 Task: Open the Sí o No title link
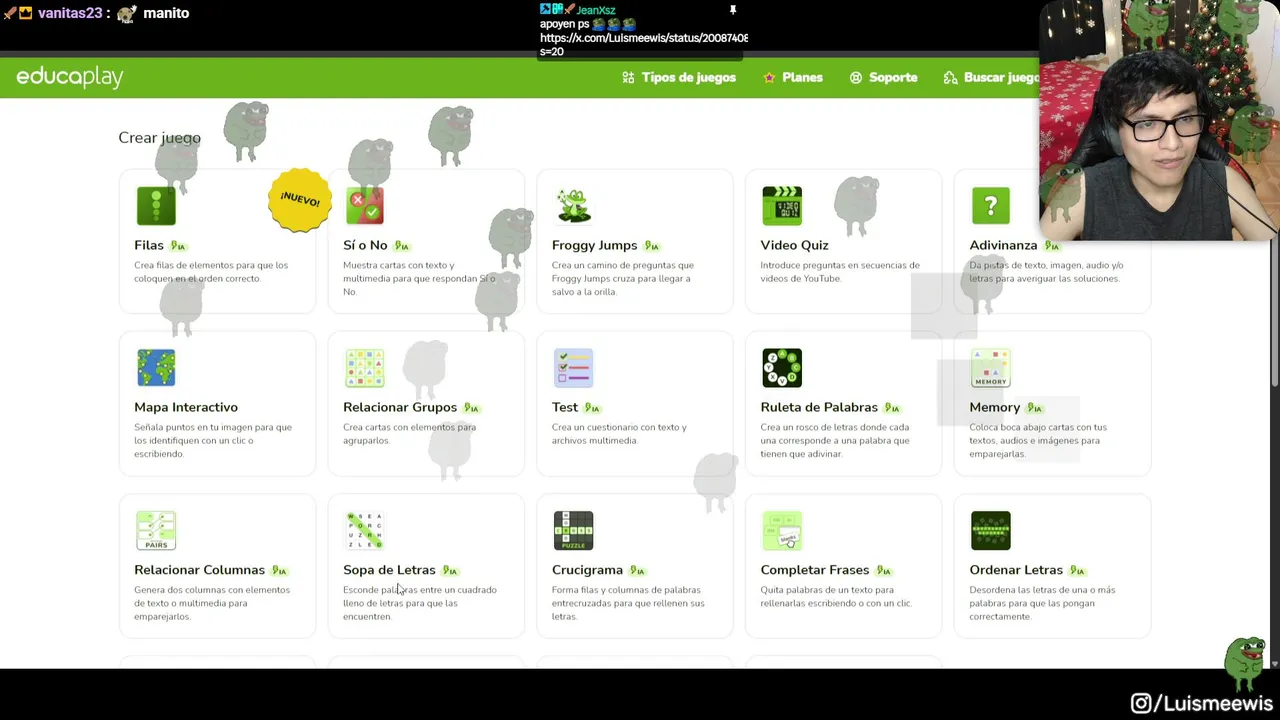pos(365,245)
